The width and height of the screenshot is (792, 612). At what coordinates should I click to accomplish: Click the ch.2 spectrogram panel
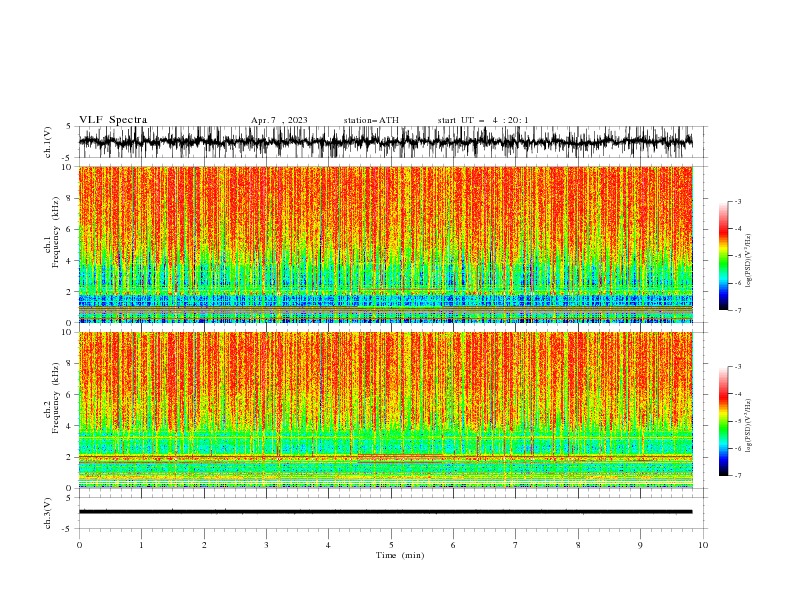pos(386,410)
